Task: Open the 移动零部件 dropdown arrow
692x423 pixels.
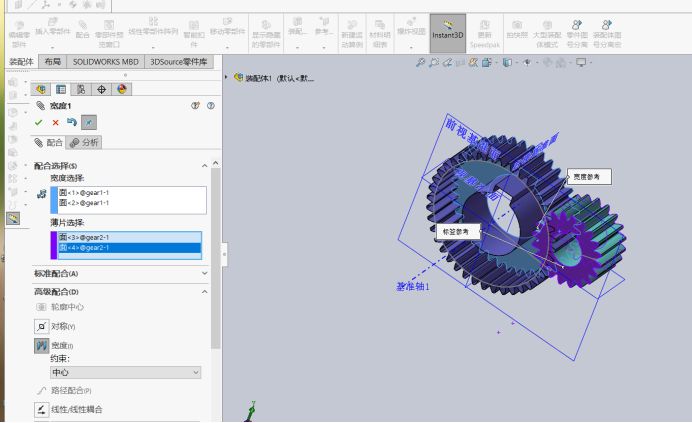Action: [227, 47]
